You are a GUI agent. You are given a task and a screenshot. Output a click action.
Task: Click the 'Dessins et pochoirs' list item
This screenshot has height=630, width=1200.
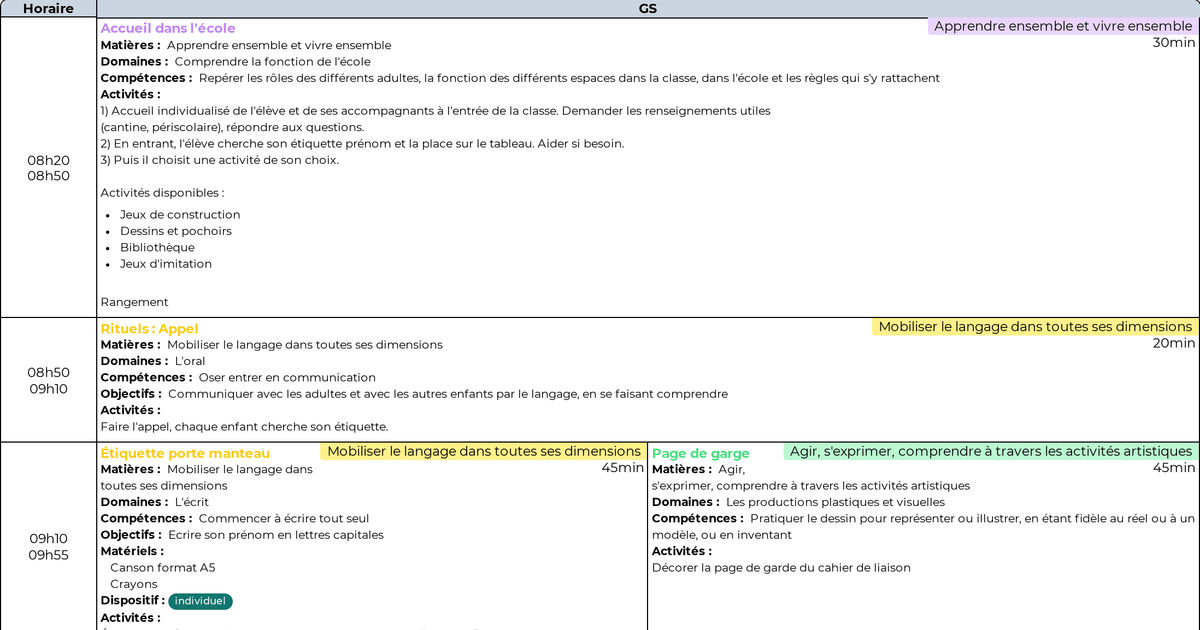point(176,231)
